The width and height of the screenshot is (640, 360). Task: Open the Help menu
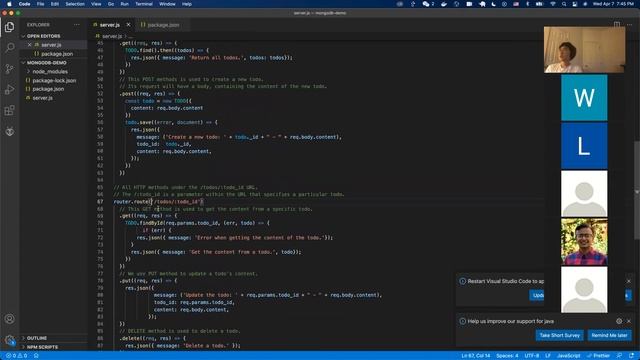(187, 4)
